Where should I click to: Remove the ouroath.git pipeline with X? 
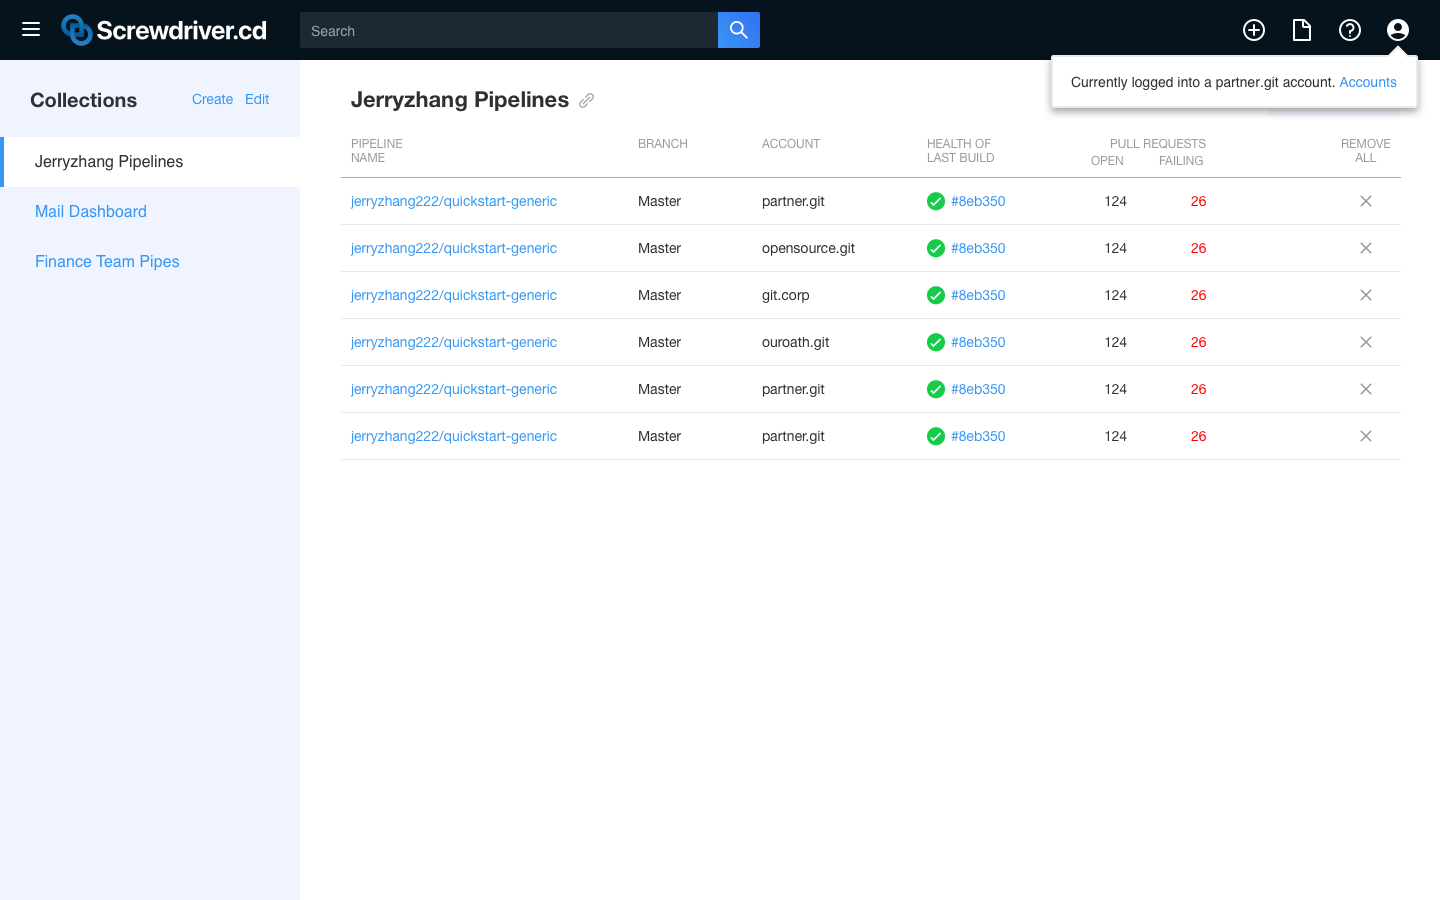click(1366, 342)
